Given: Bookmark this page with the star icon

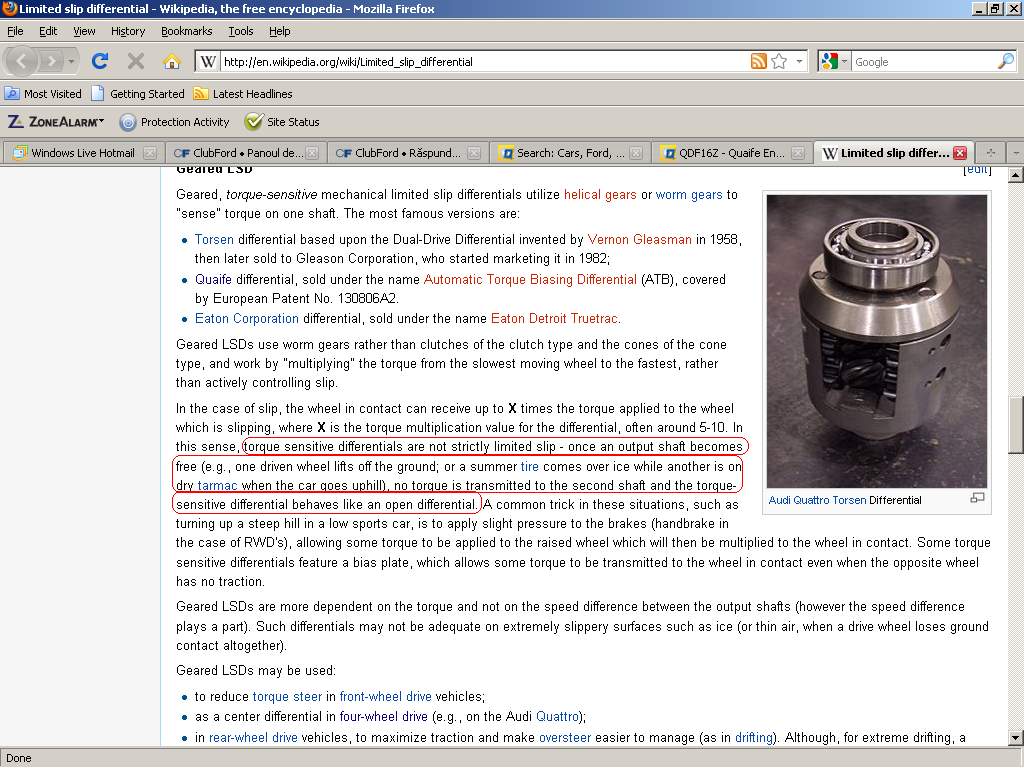Looking at the screenshot, I should (x=779, y=61).
